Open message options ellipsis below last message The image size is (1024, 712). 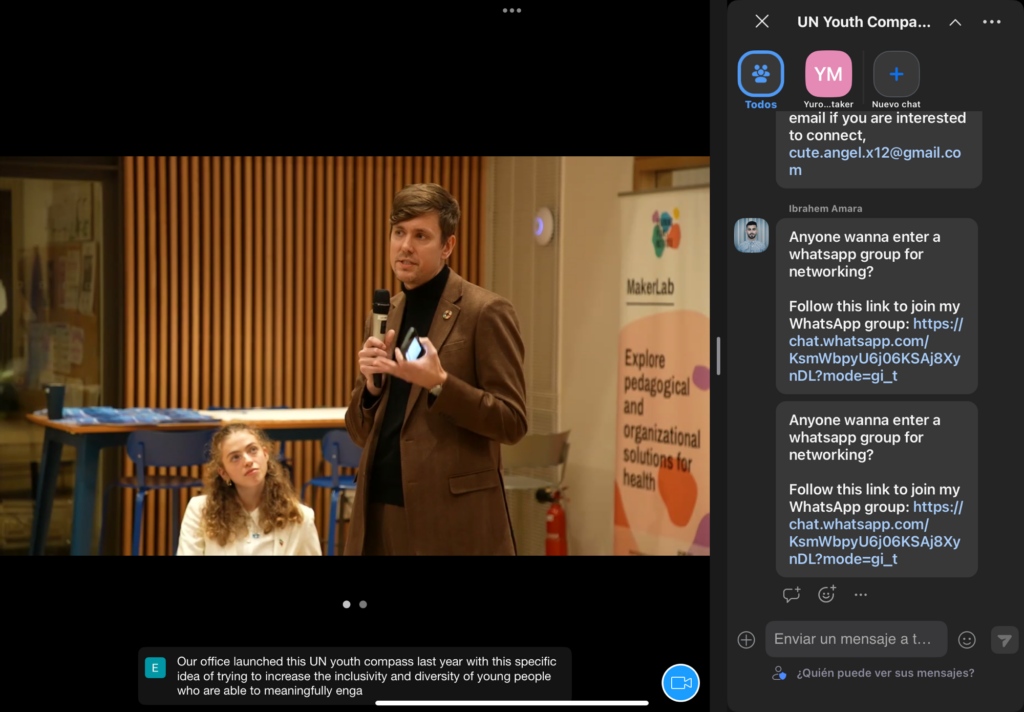tap(860, 595)
